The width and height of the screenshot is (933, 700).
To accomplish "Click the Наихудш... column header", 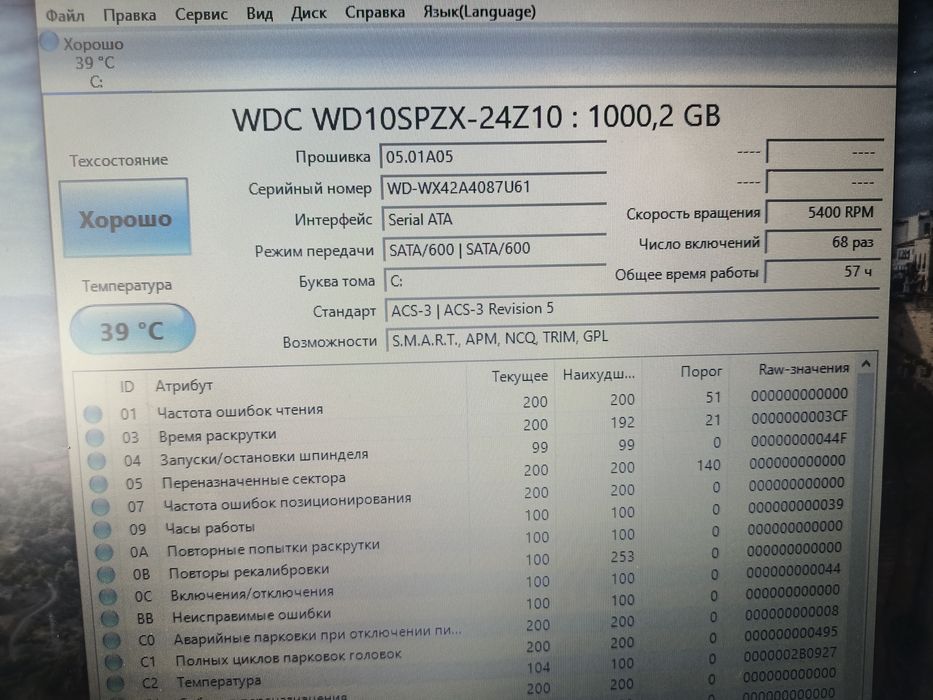I will tap(599, 374).
